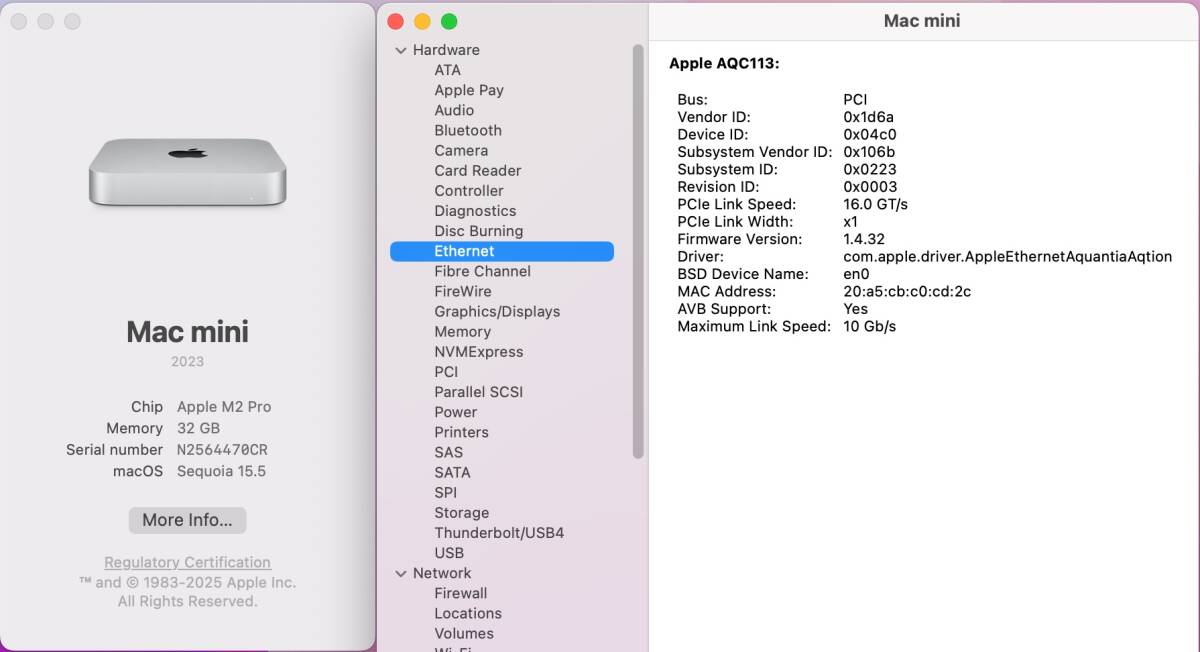Select Disc Burning entry
This screenshot has height=652, width=1200.
coord(479,231)
